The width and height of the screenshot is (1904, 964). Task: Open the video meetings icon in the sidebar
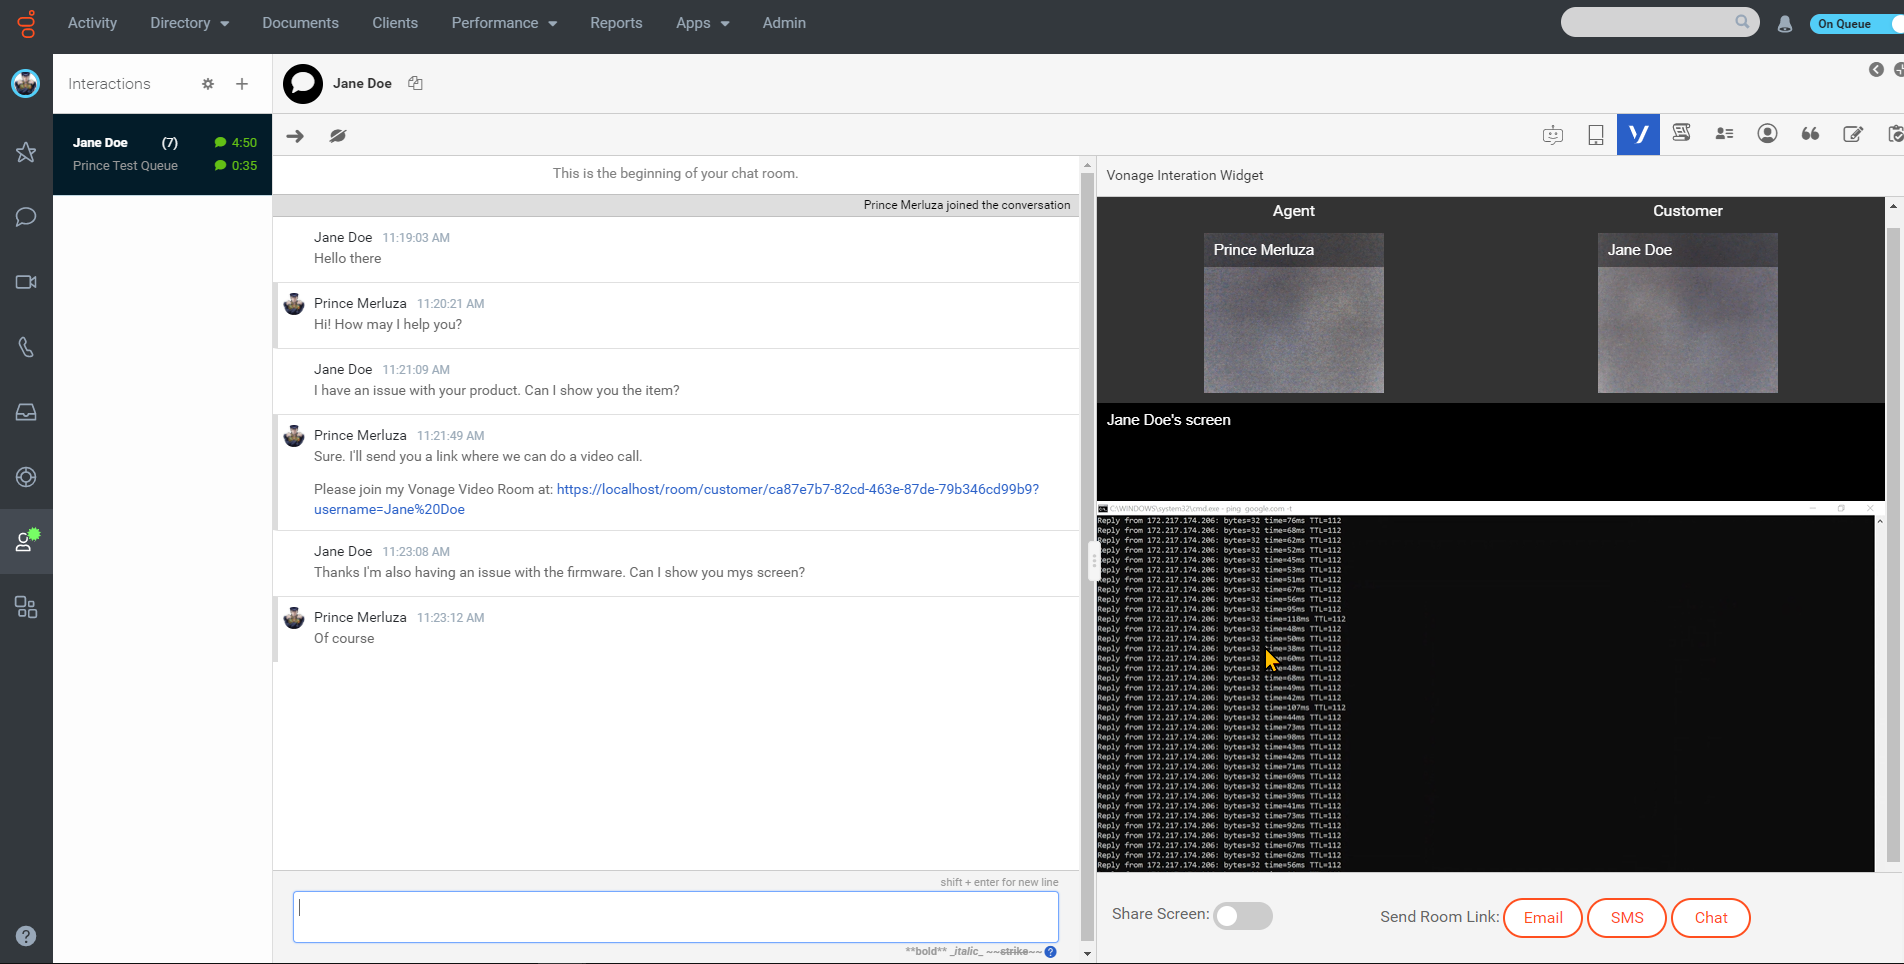click(x=26, y=281)
